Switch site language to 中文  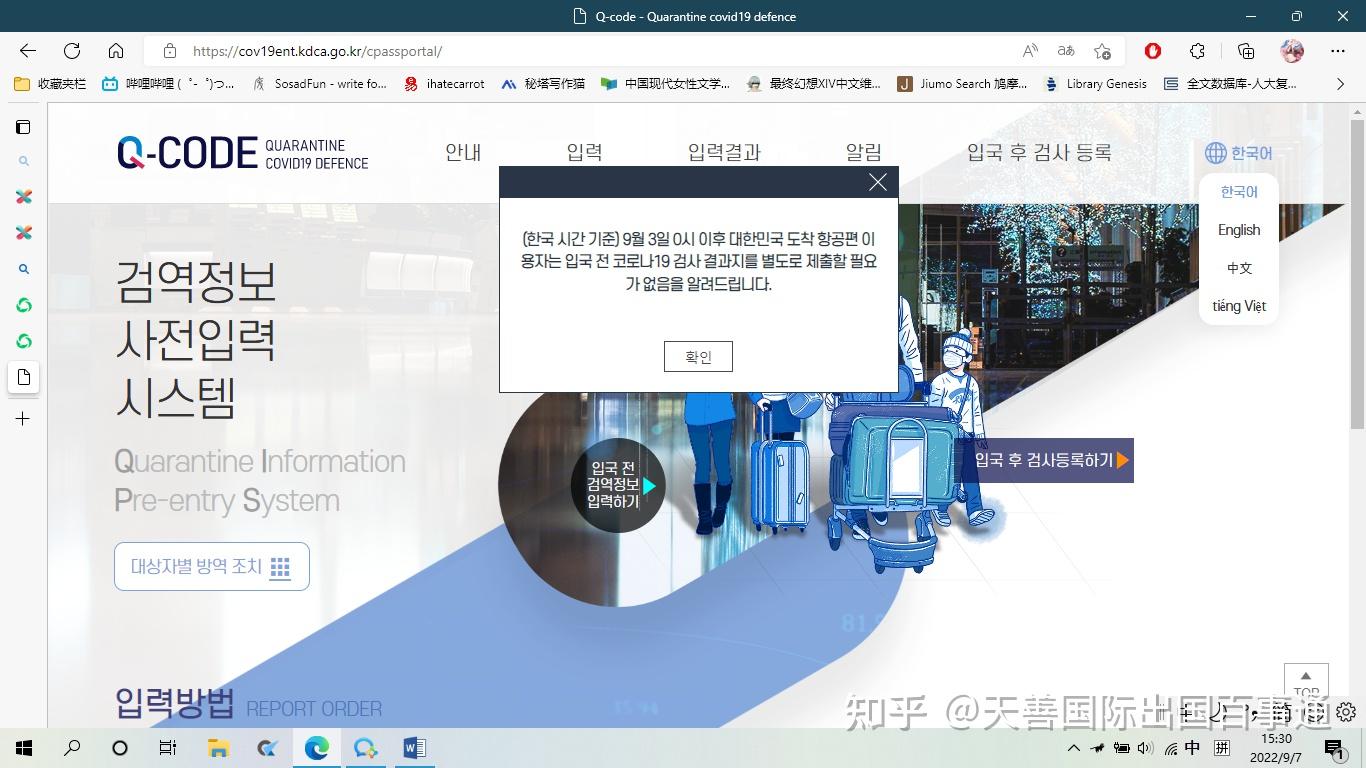[x=1239, y=268]
